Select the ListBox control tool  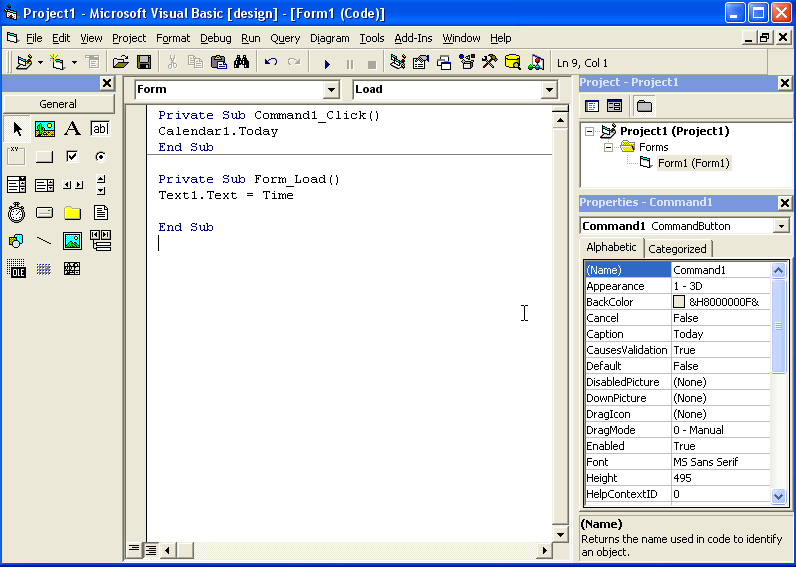[45, 185]
